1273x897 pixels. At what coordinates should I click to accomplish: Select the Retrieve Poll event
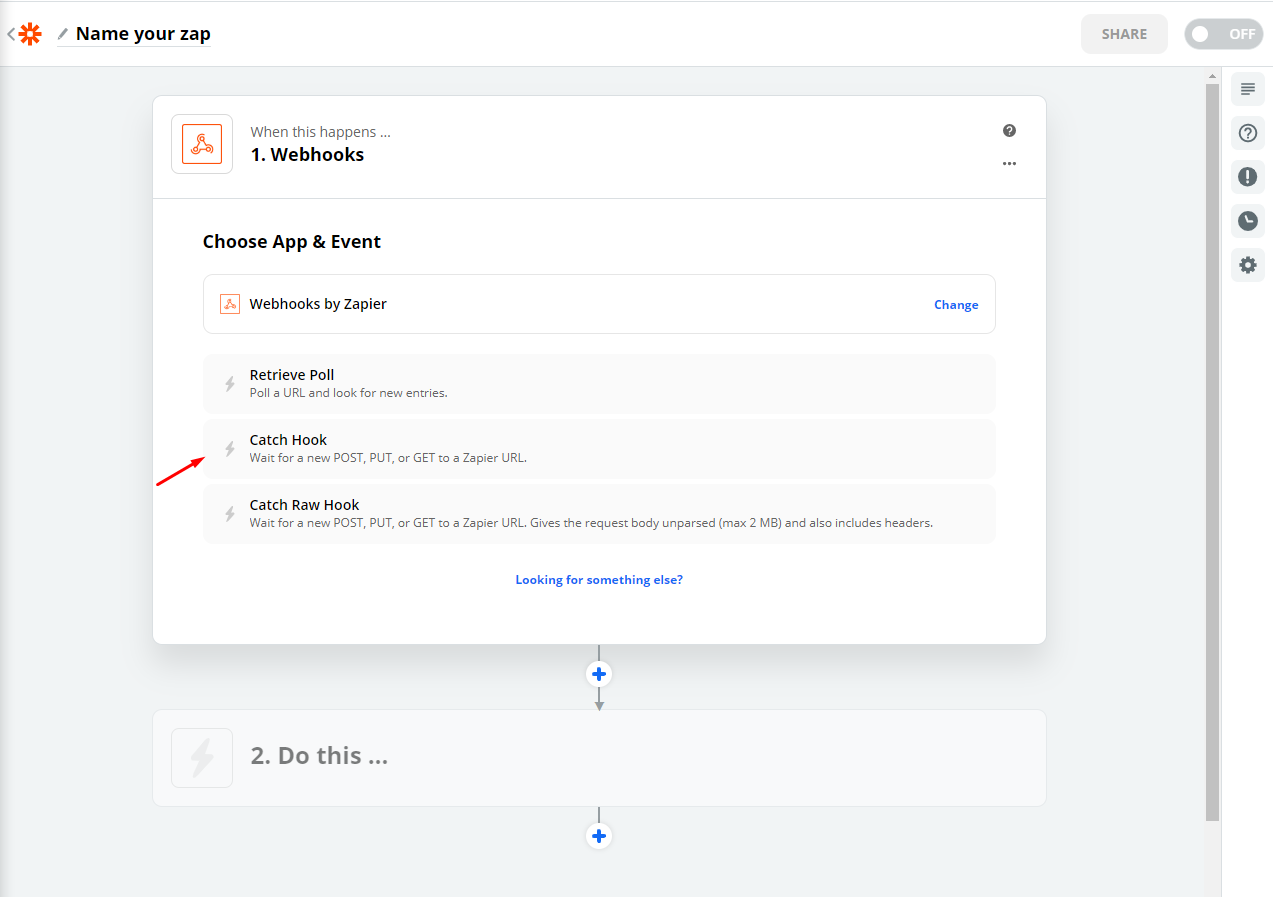(599, 383)
